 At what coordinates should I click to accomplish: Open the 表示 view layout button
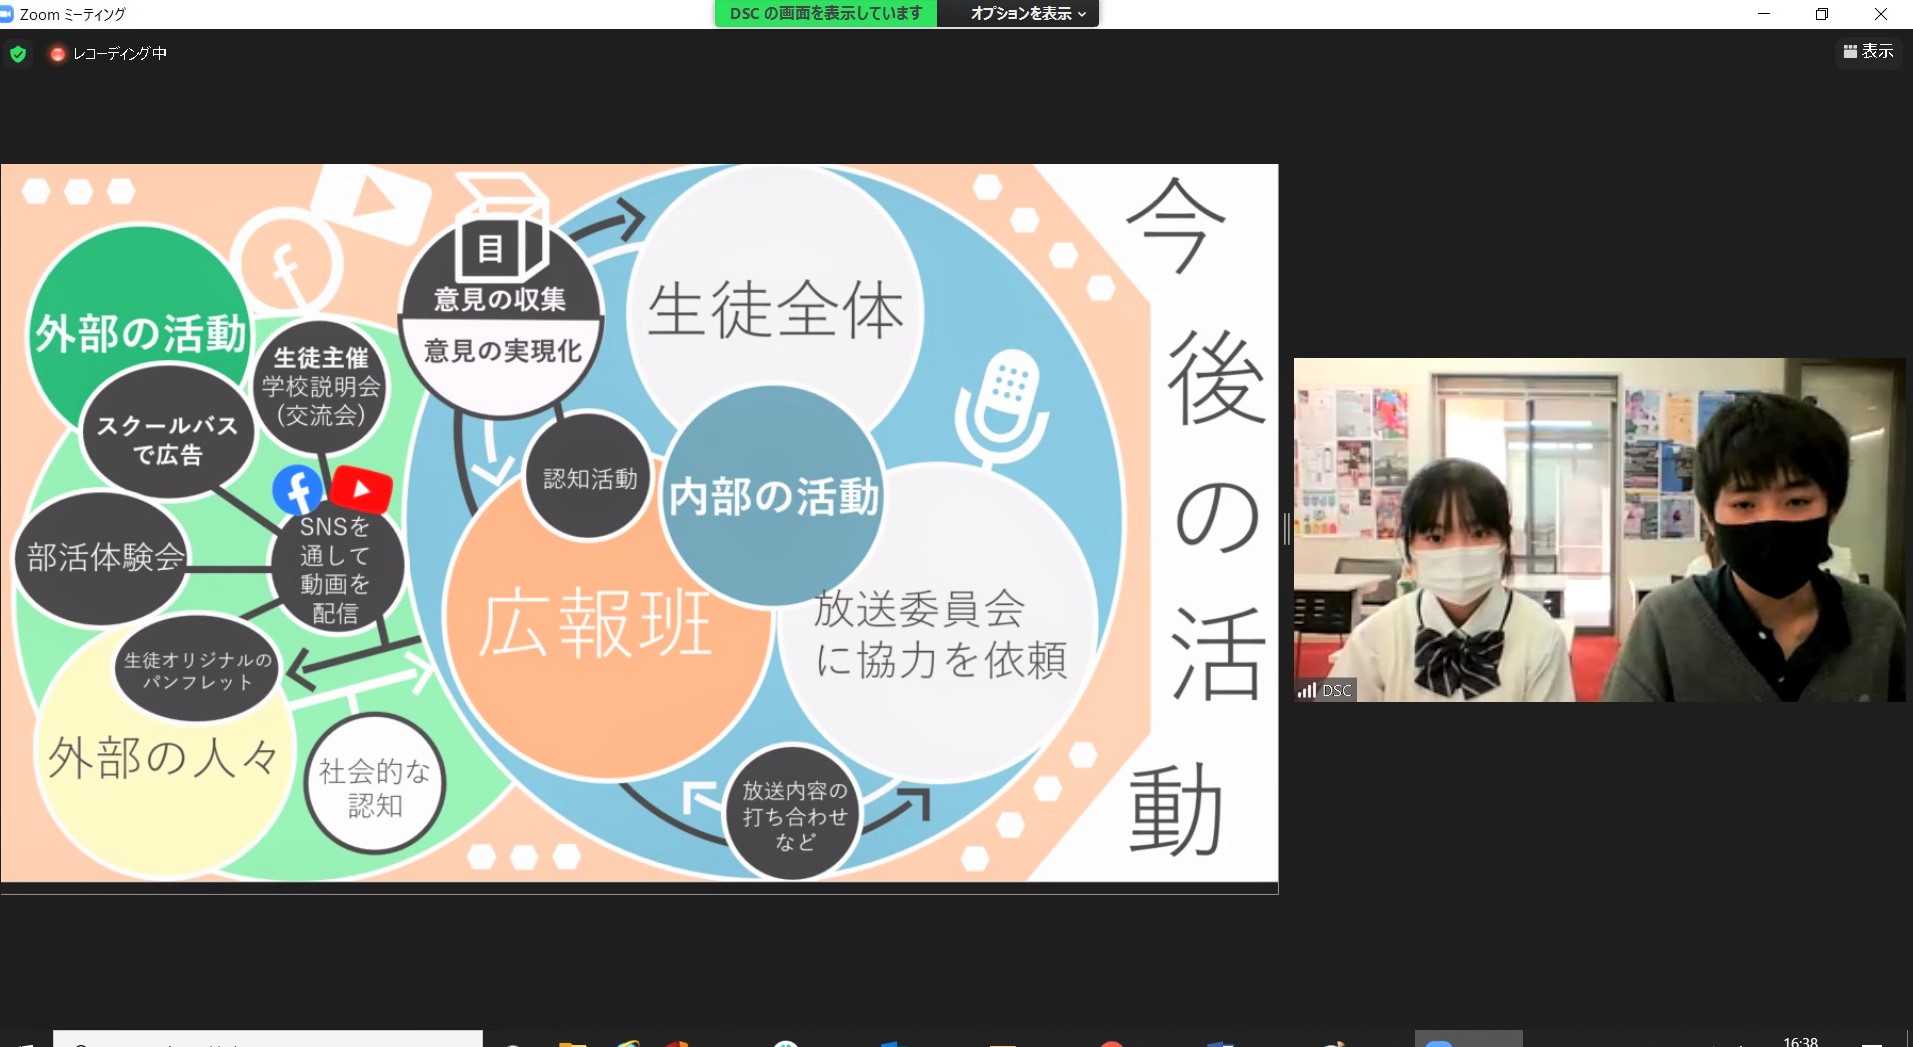[1868, 52]
